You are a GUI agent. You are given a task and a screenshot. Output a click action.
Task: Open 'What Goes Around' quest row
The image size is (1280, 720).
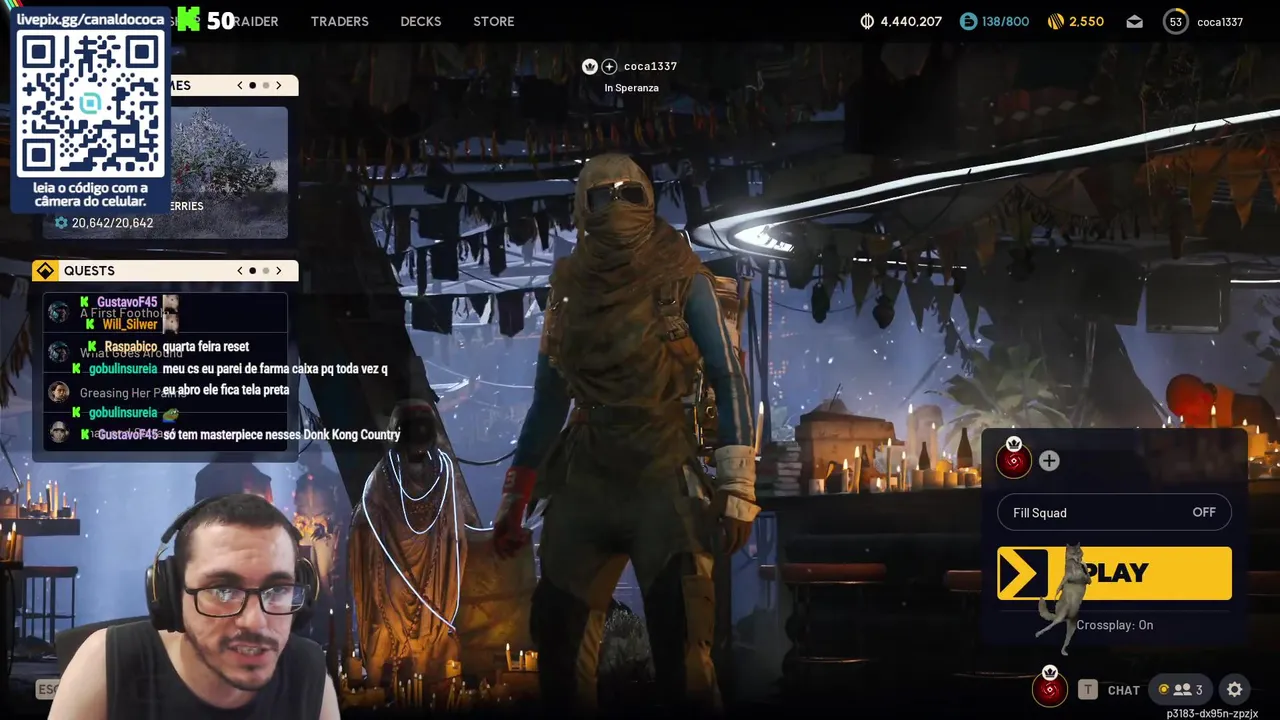pyautogui.click(x=165, y=352)
